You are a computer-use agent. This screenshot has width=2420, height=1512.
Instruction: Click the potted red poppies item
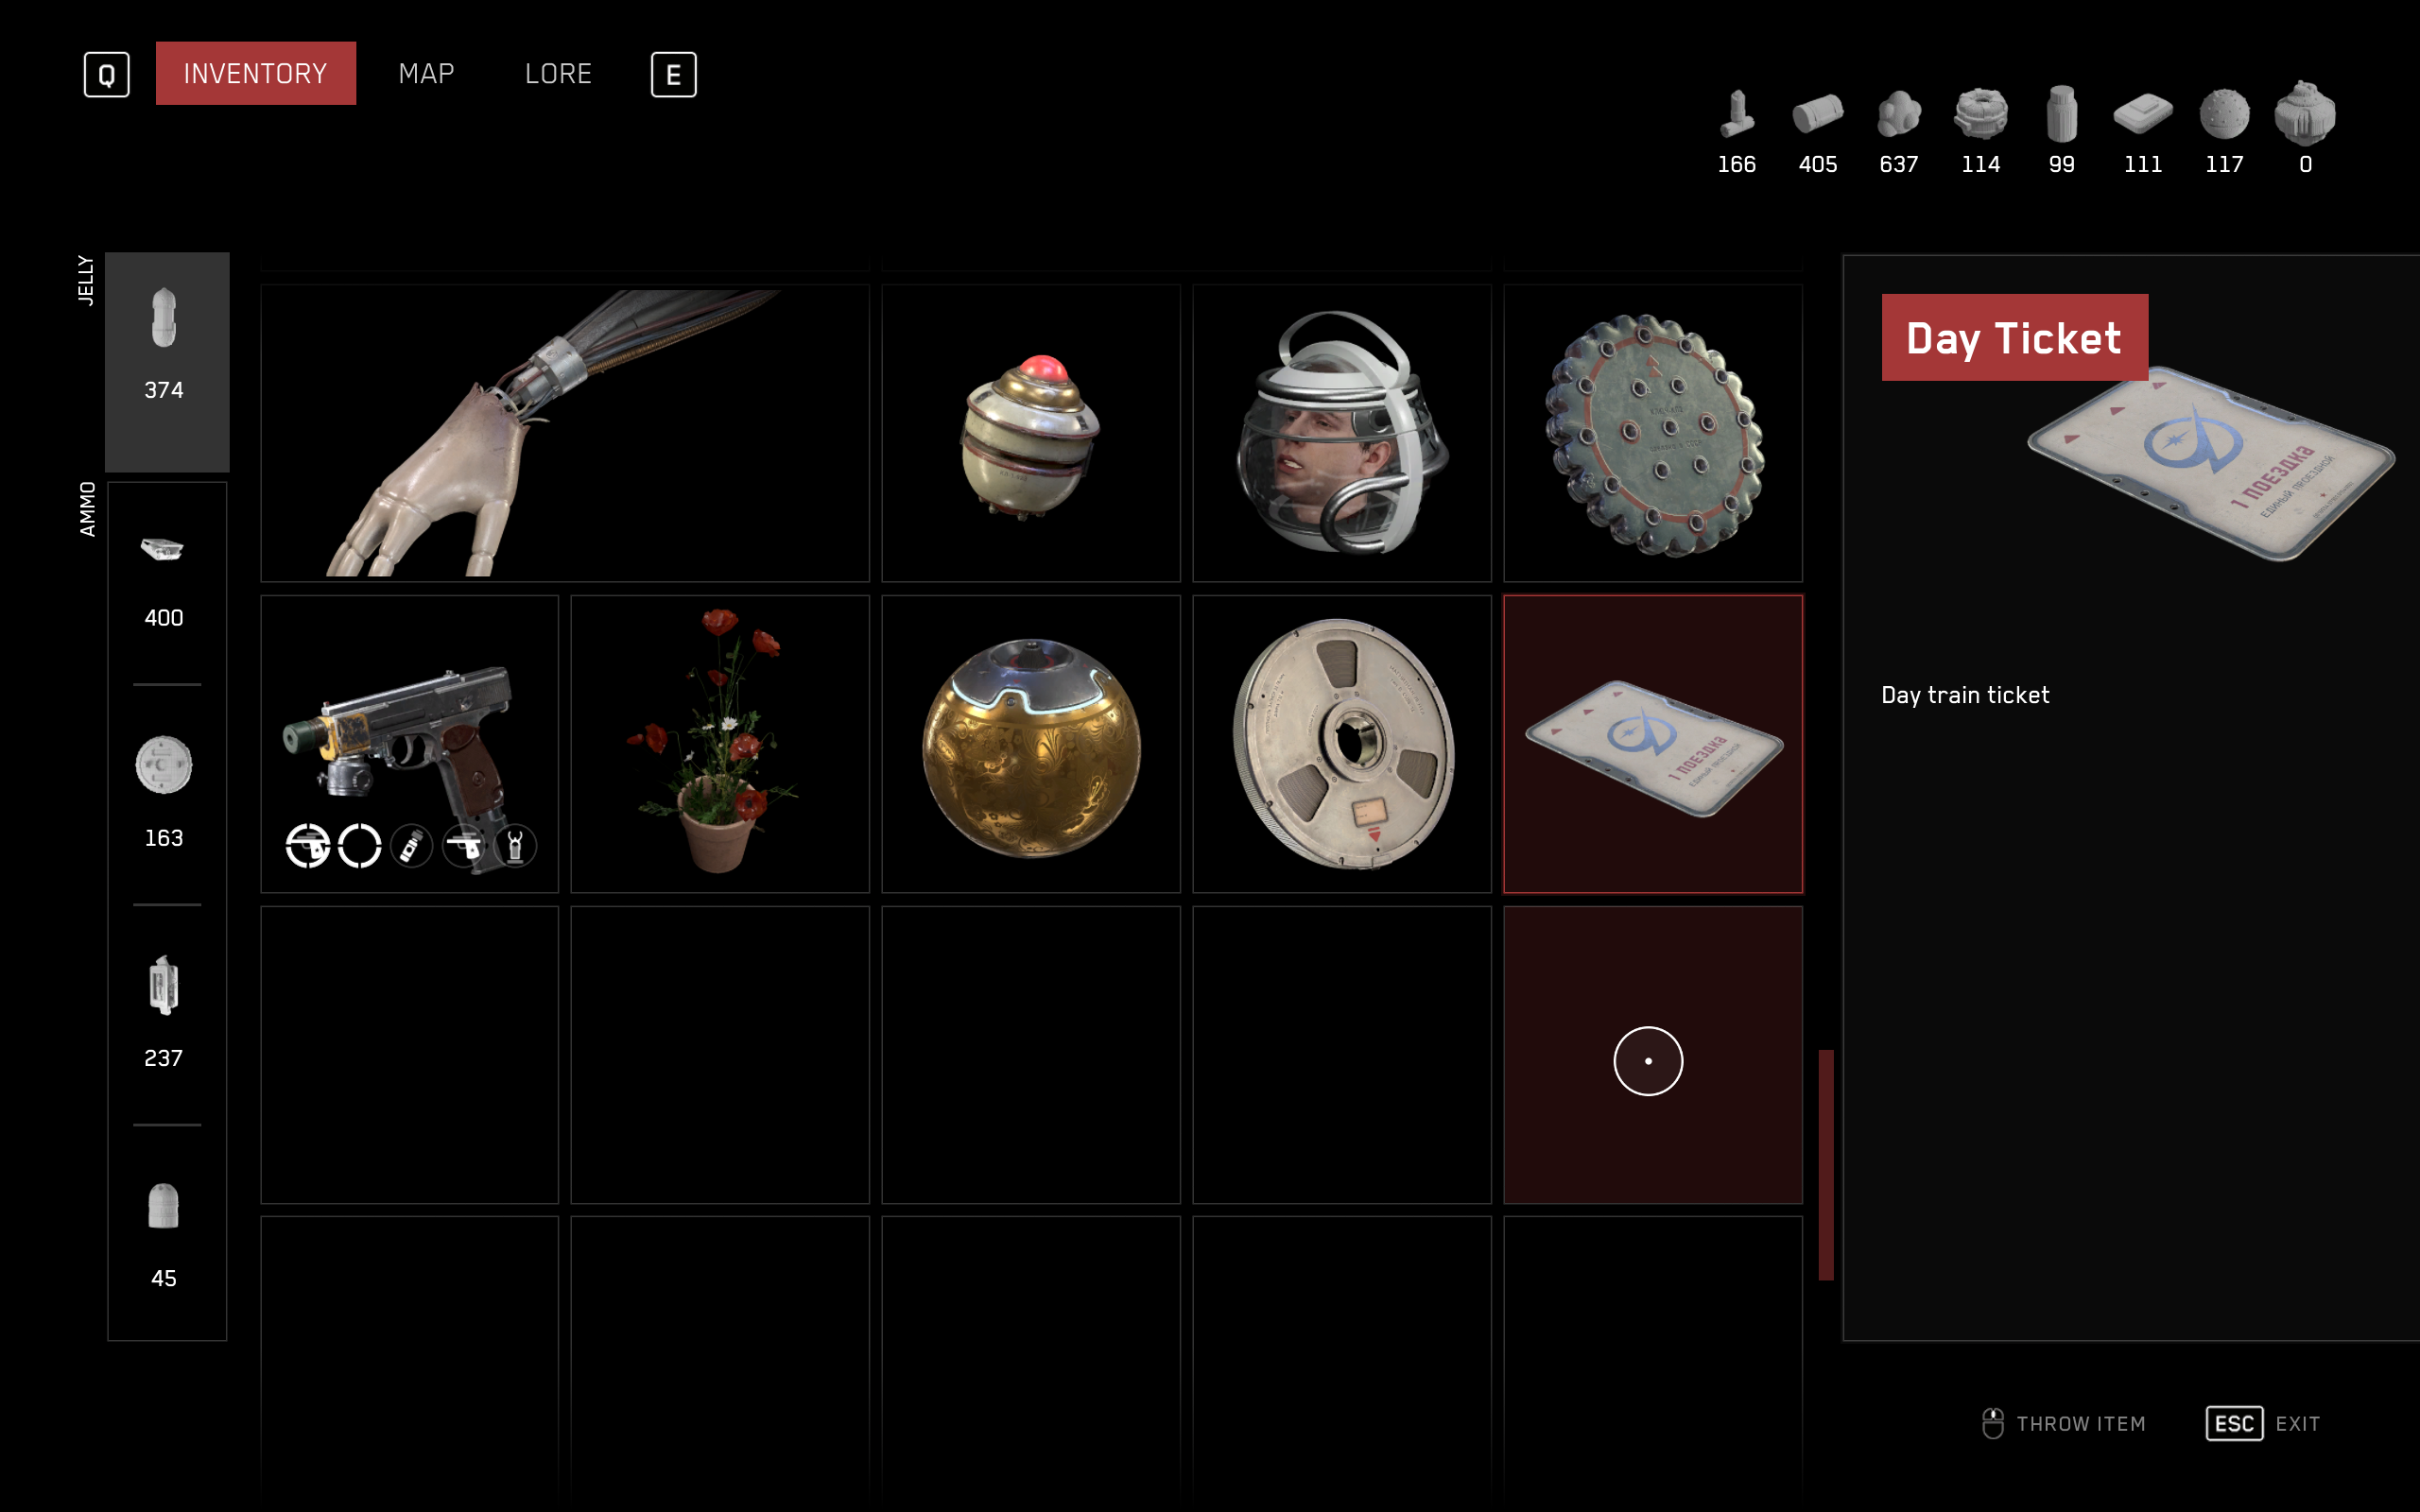click(x=720, y=744)
